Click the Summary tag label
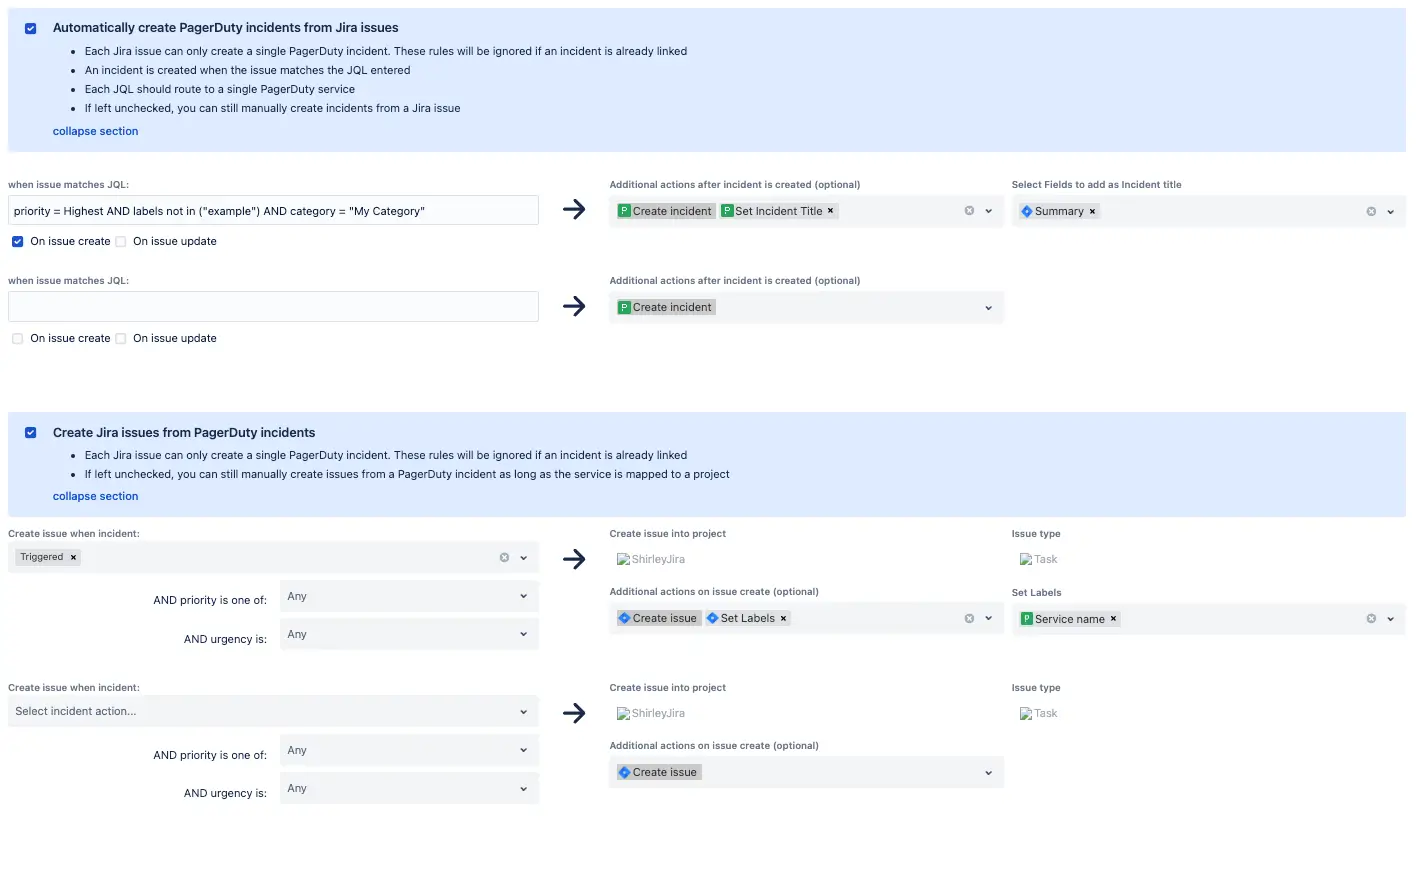Image resolution: width=1416 pixels, height=875 pixels. pos(1059,211)
